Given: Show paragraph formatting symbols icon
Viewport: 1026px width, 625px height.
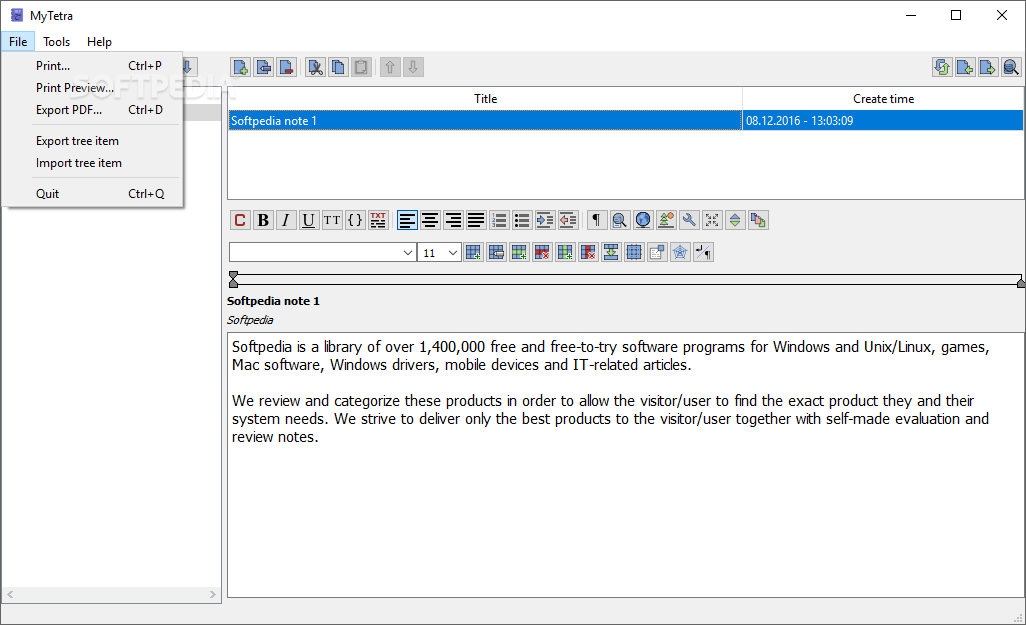Looking at the screenshot, I should [596, 220].
